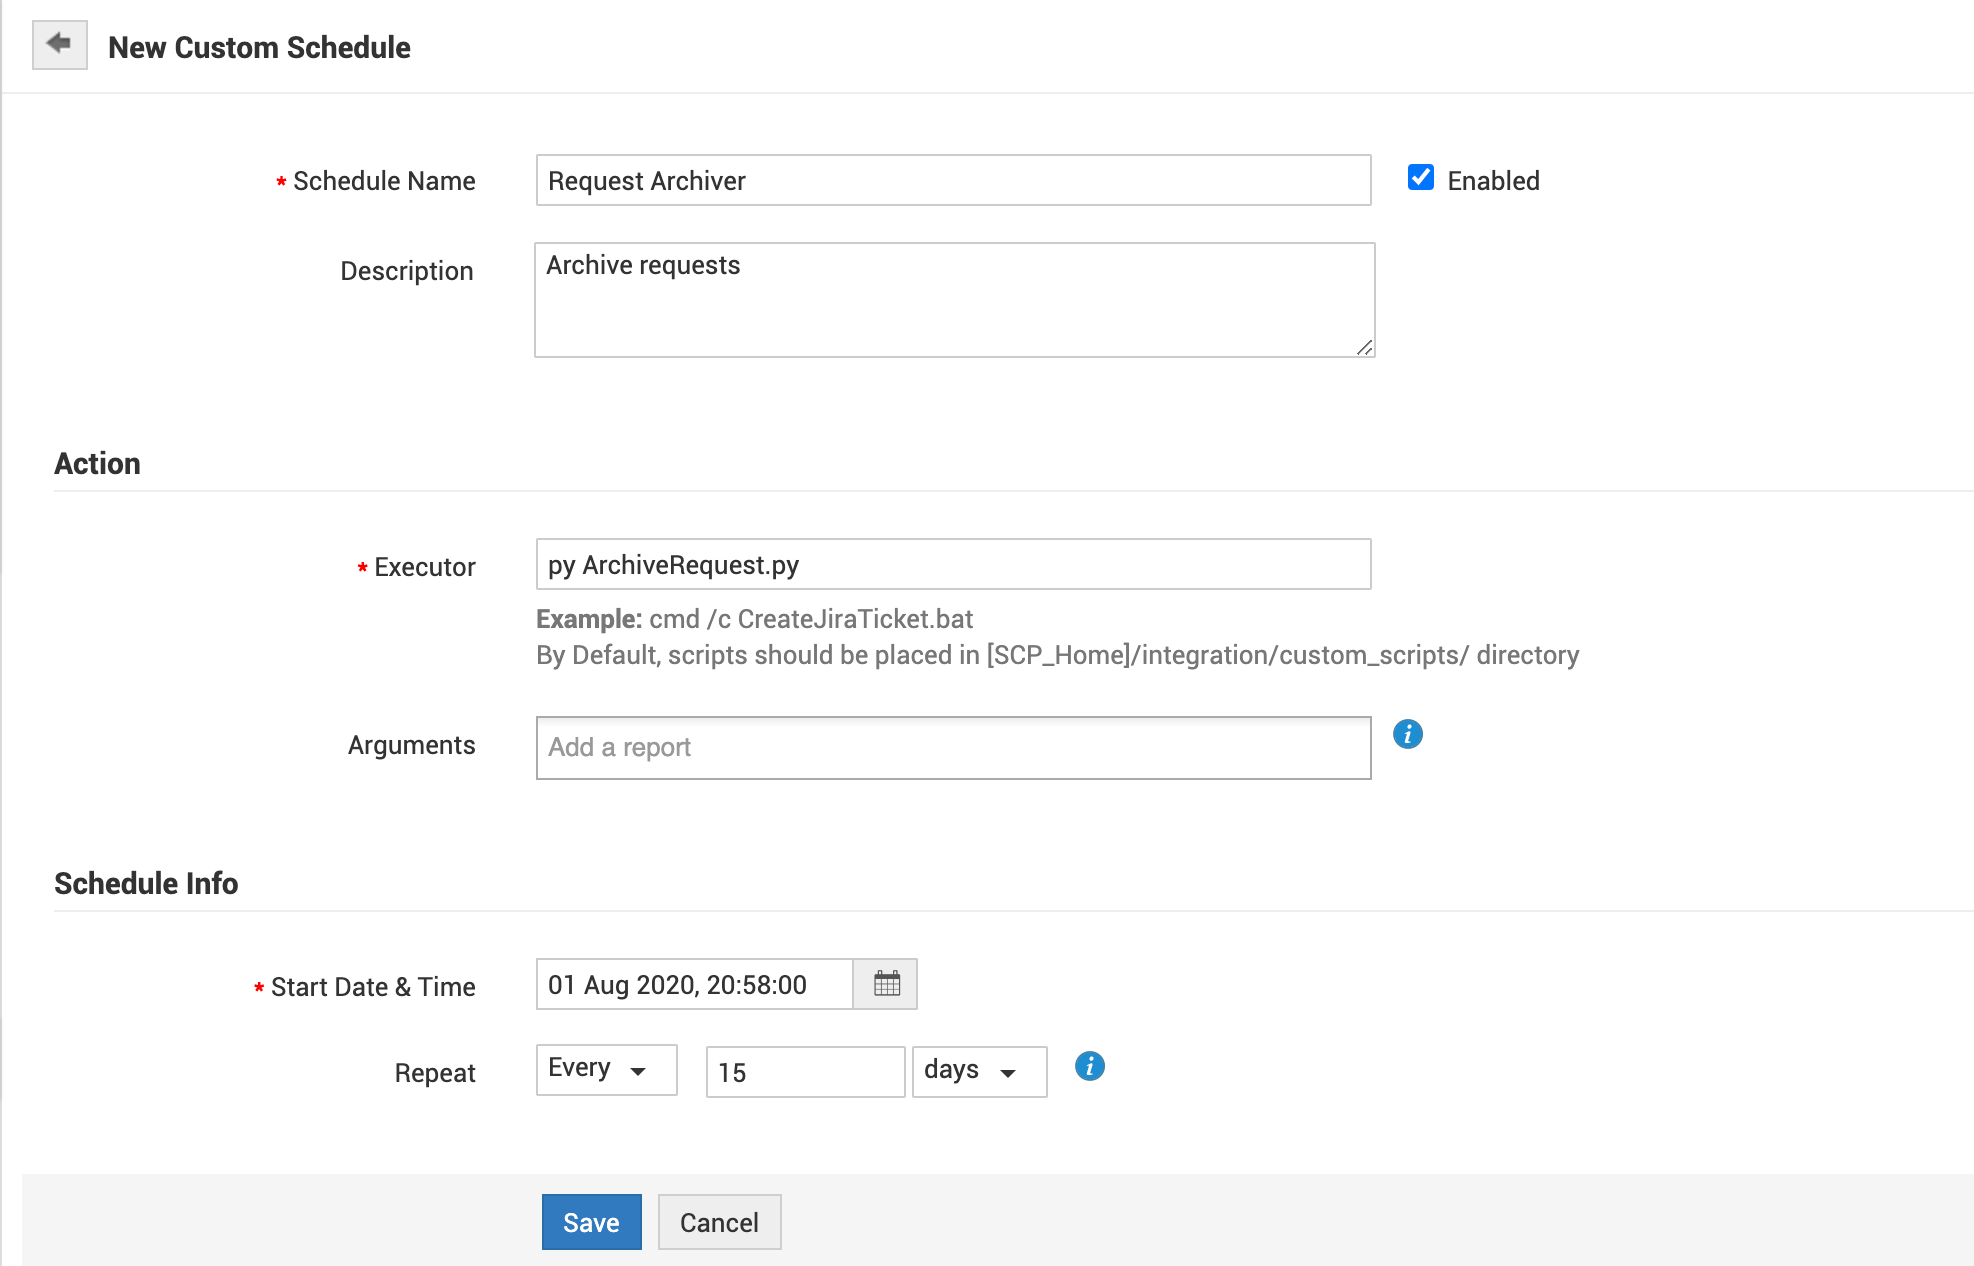1974x1266 pixels.
Task: Open the Every repeat dropdown
Action: click(606, 1070)
